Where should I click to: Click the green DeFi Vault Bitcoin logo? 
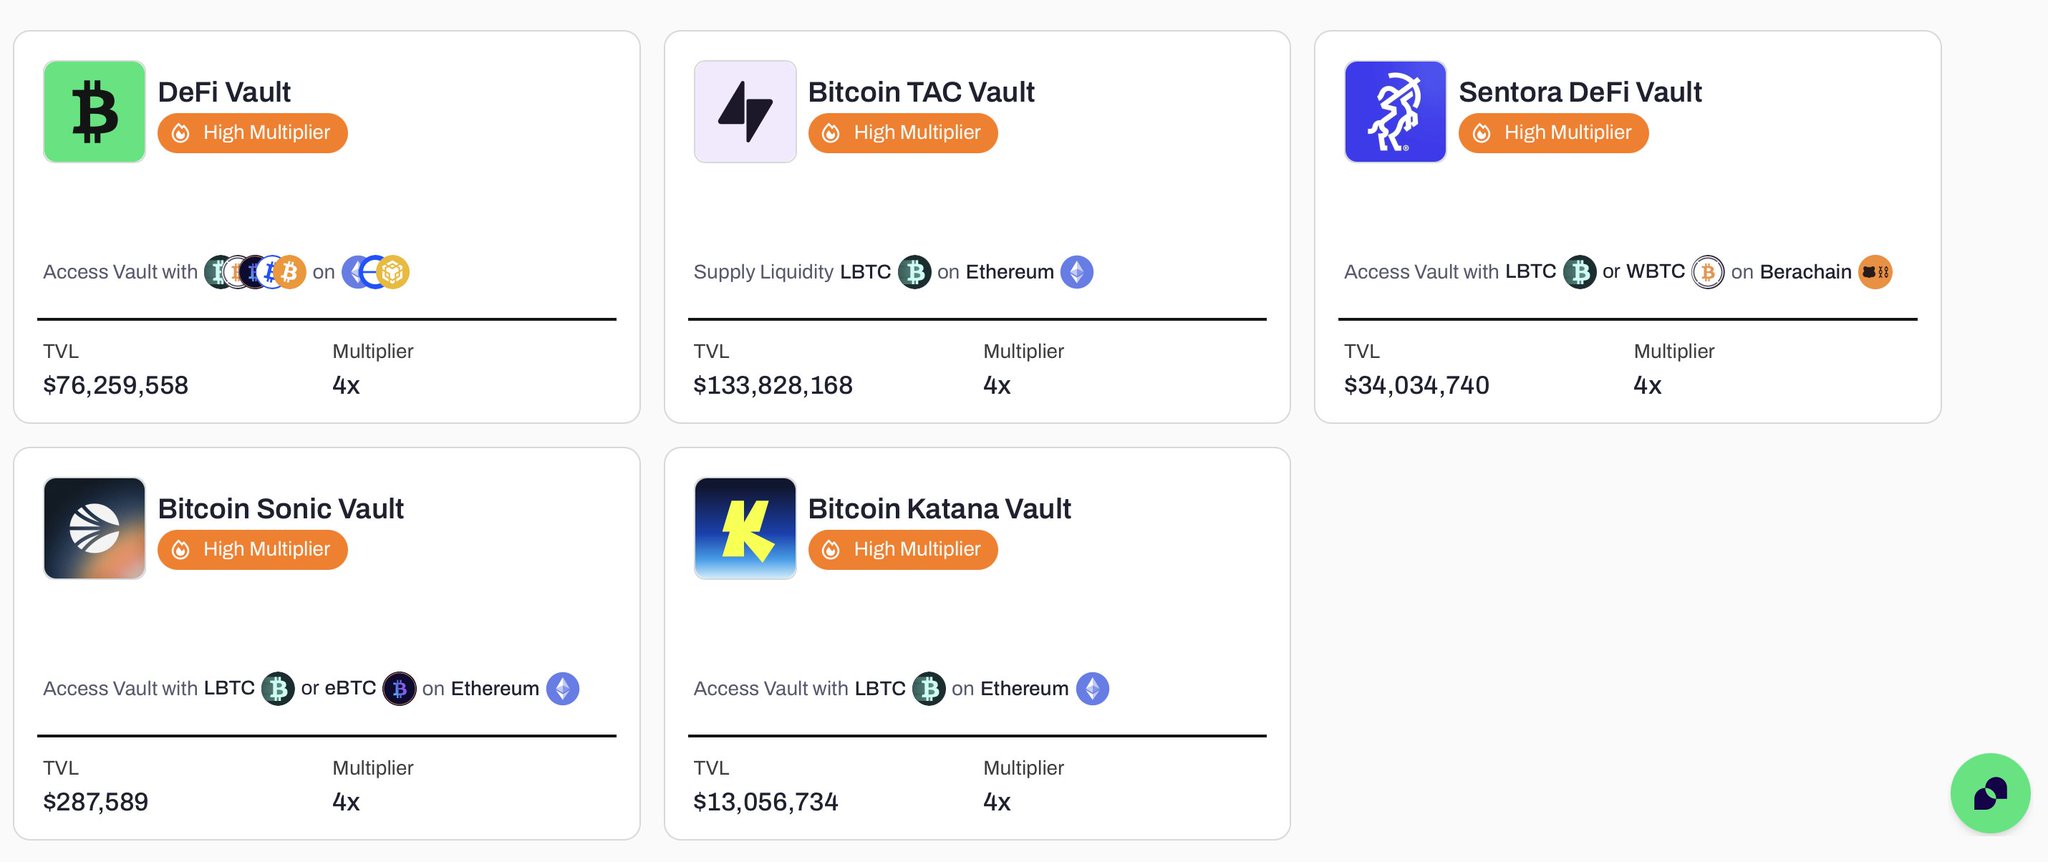94,111
